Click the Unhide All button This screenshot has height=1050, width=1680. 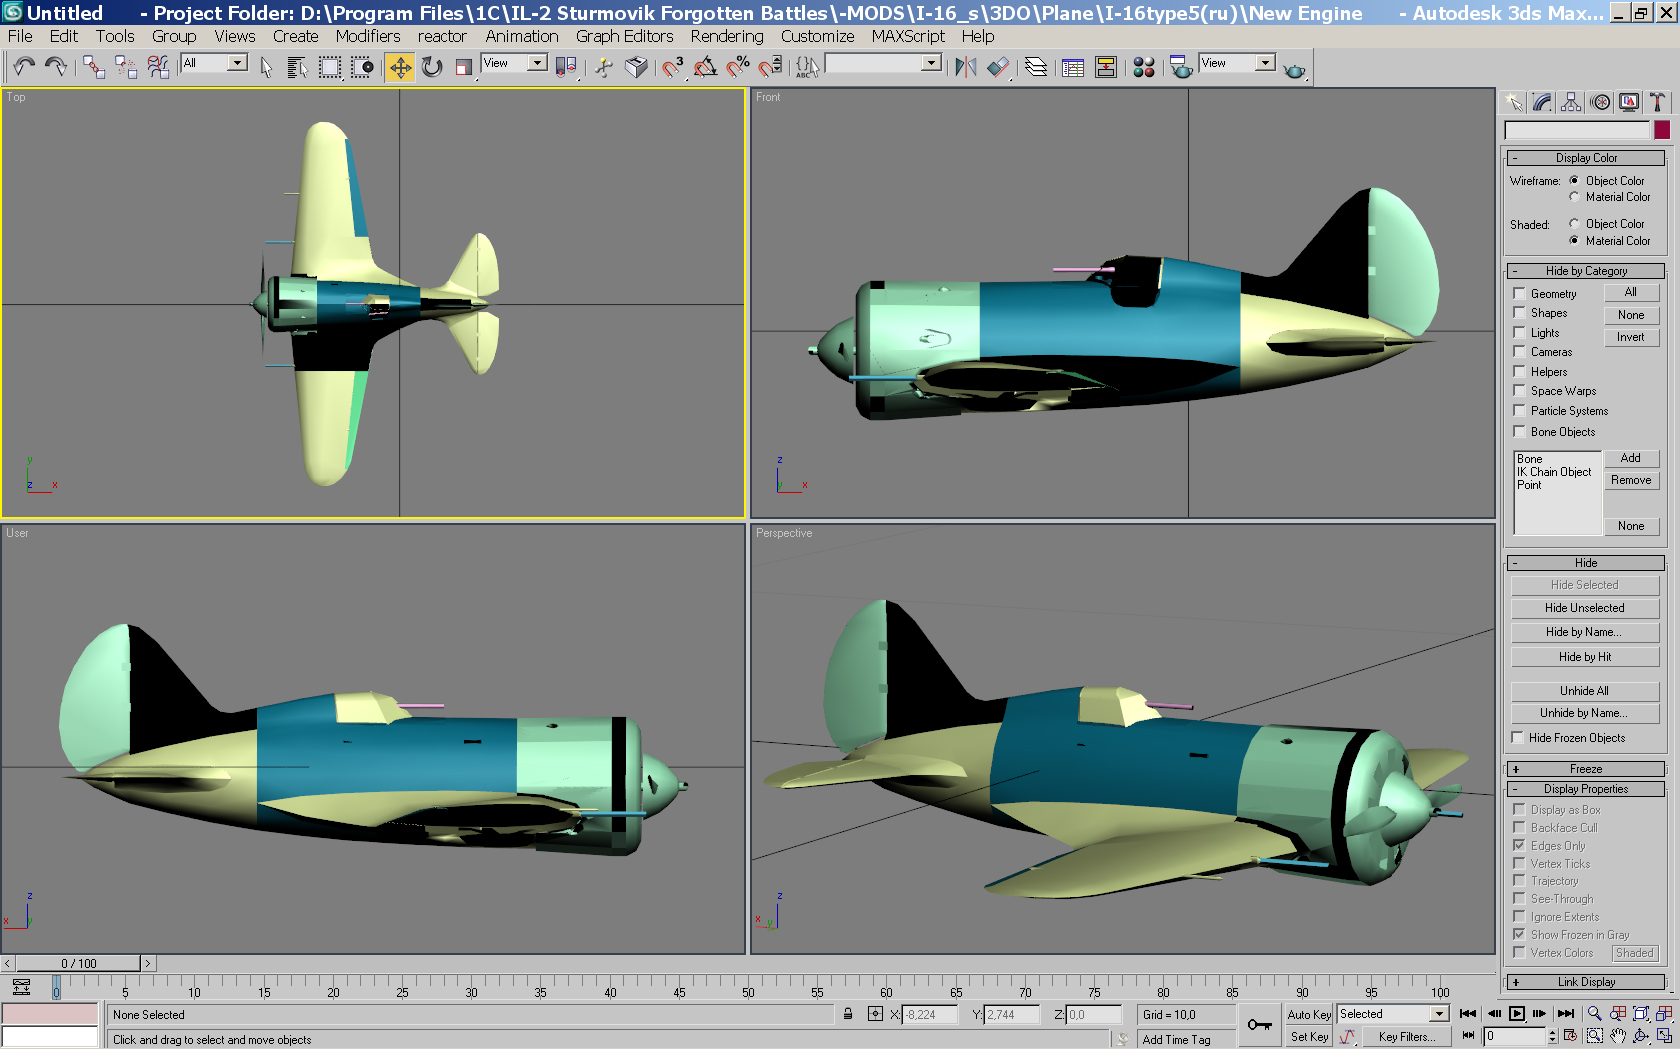click(x=1585, y=691)
